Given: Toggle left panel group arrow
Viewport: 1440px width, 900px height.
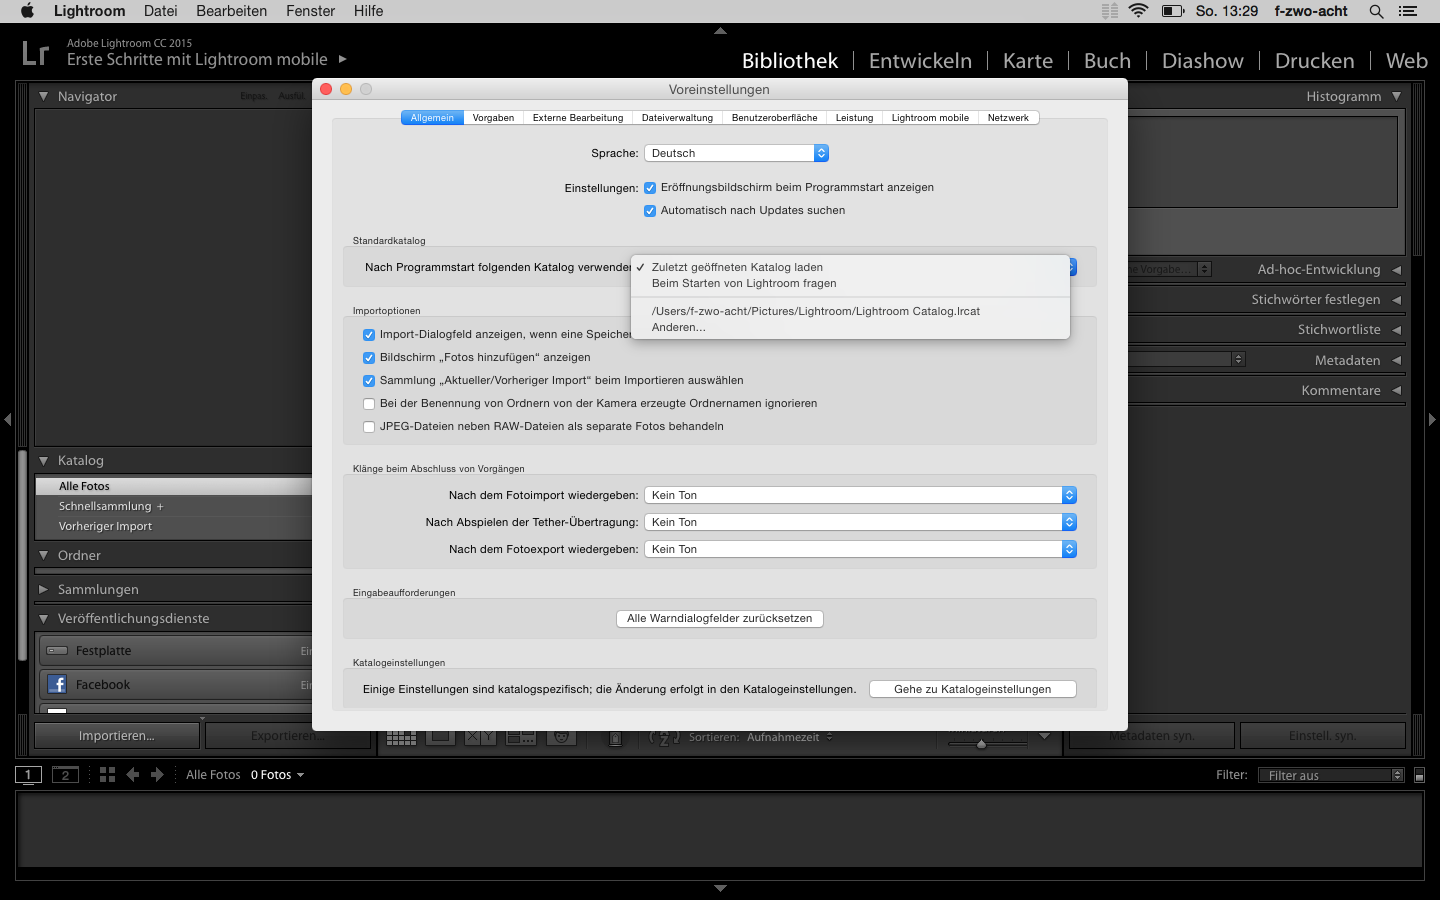Looking at the screenshot, I should click(x=8, y=420).
